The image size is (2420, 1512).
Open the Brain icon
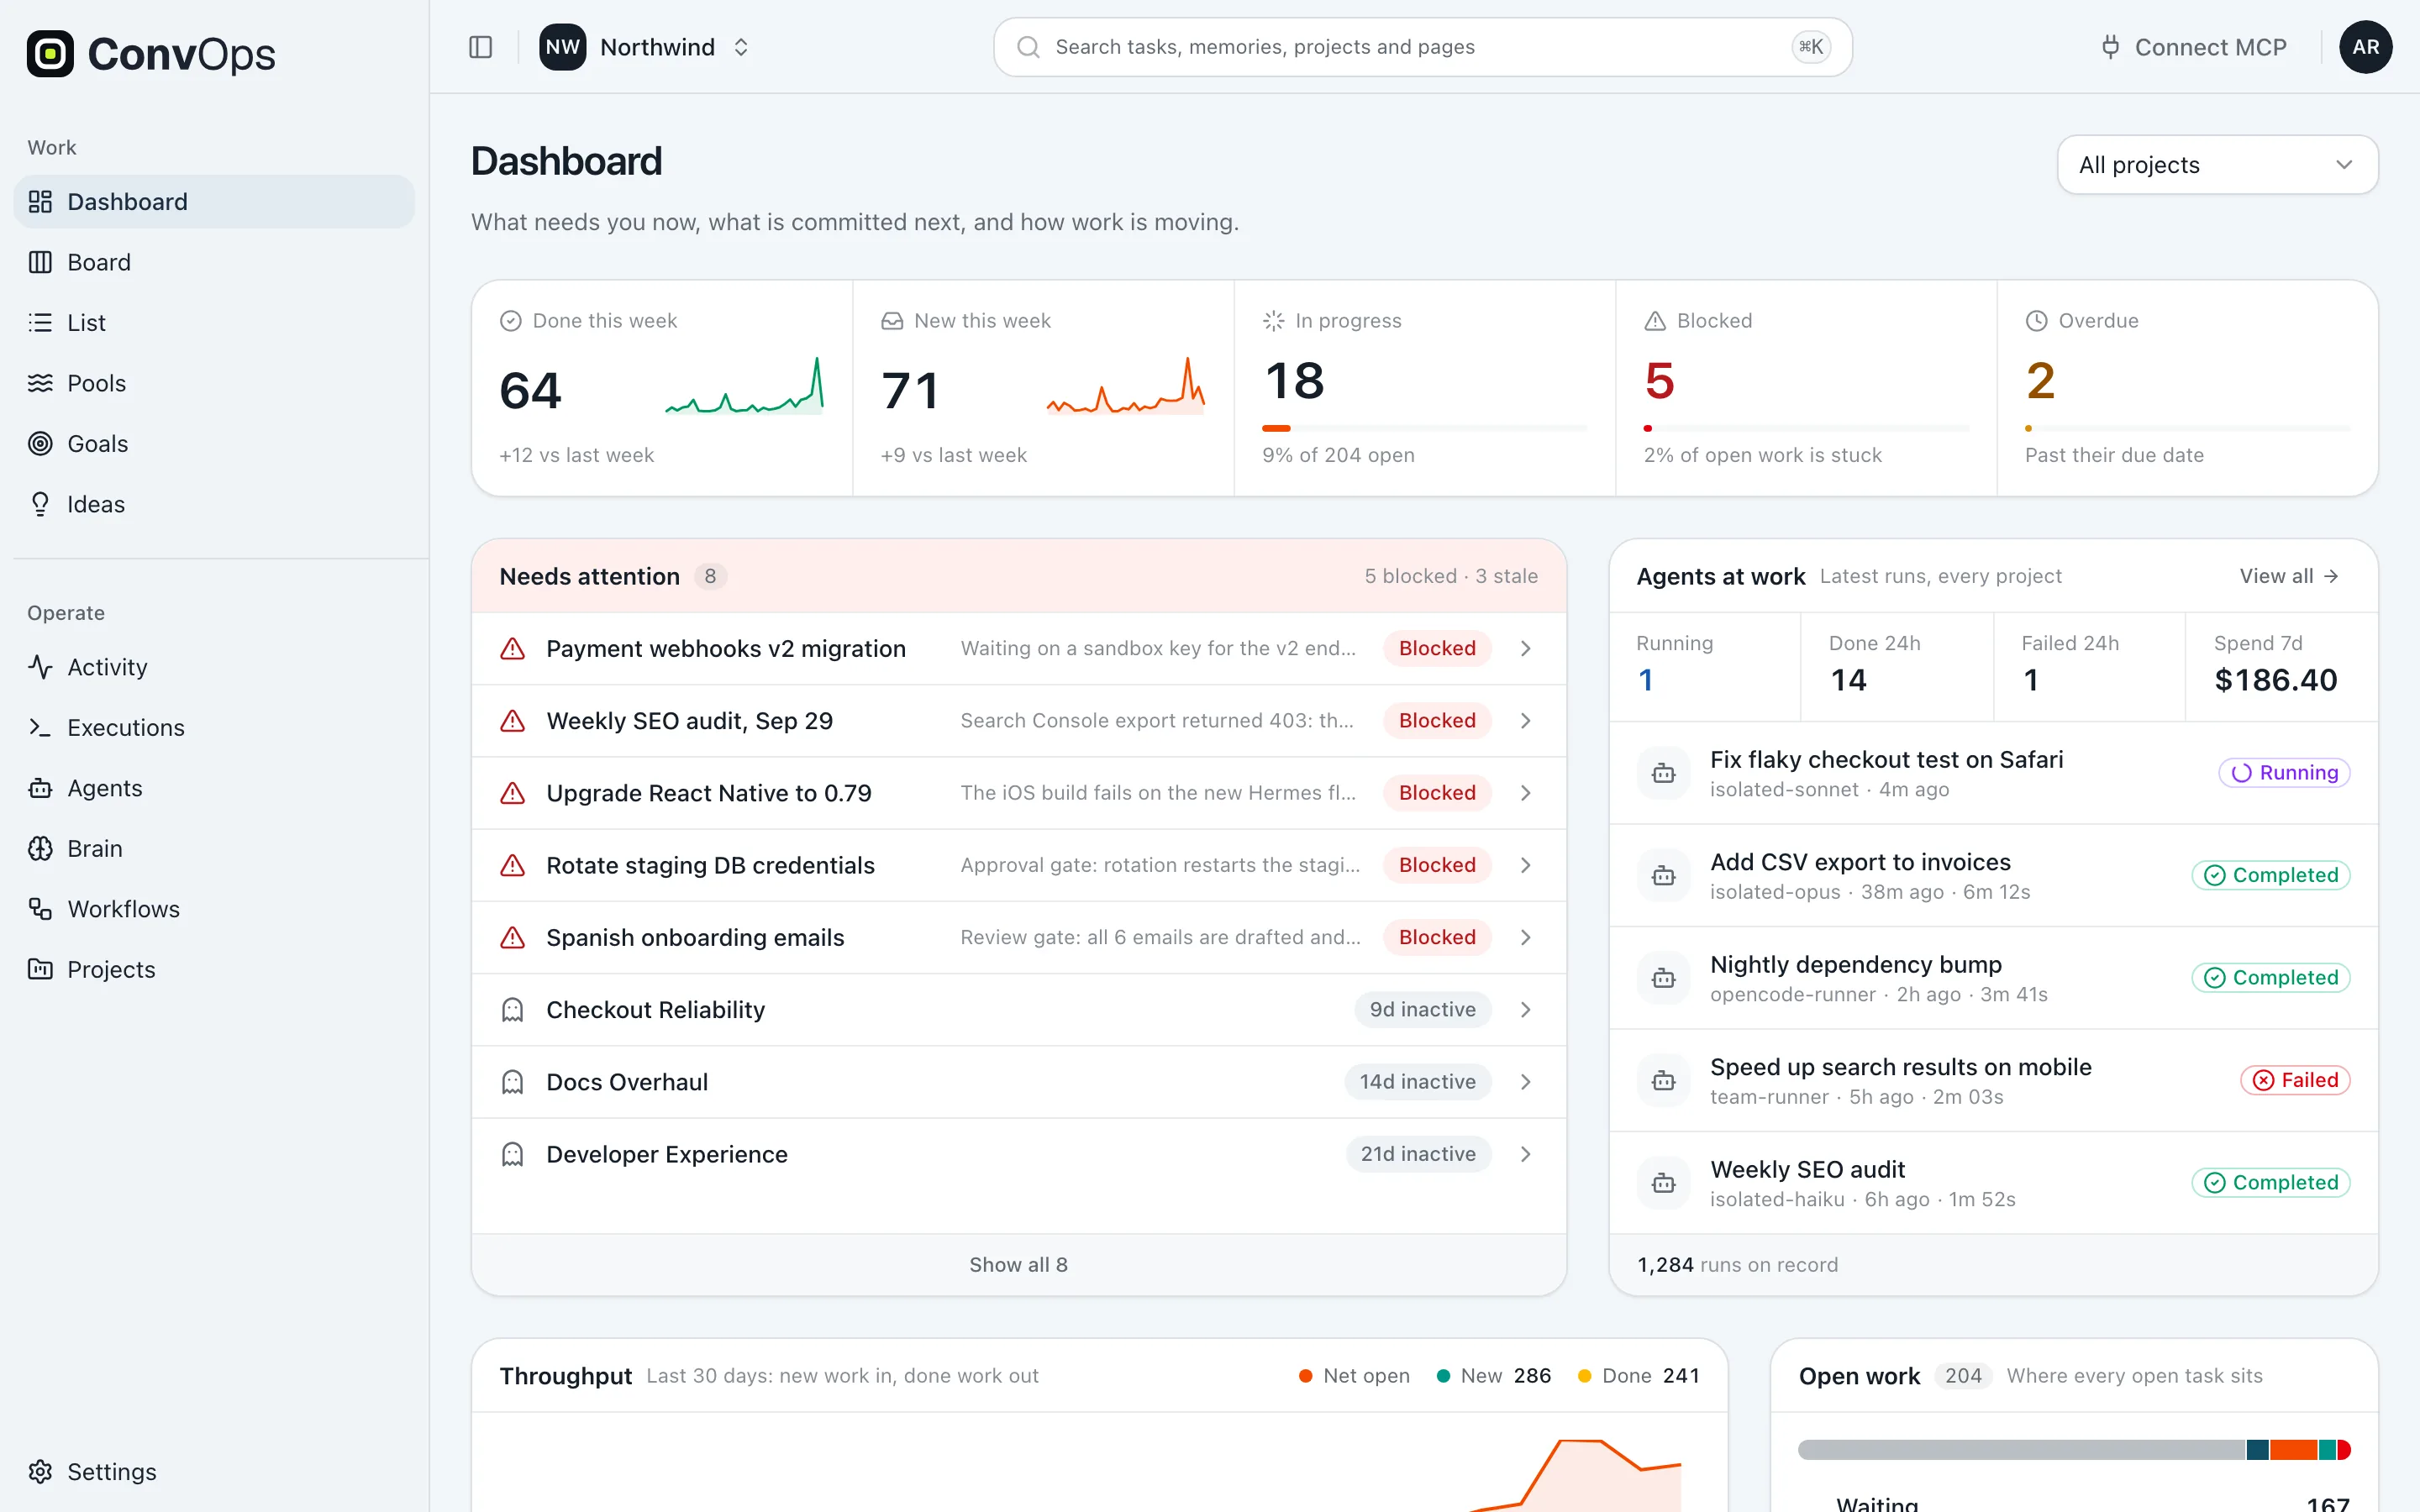(40, 848)
